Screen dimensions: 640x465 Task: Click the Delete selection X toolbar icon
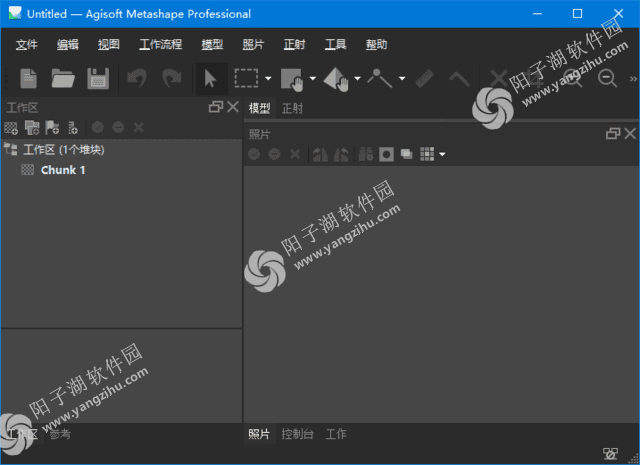(498, 78)
